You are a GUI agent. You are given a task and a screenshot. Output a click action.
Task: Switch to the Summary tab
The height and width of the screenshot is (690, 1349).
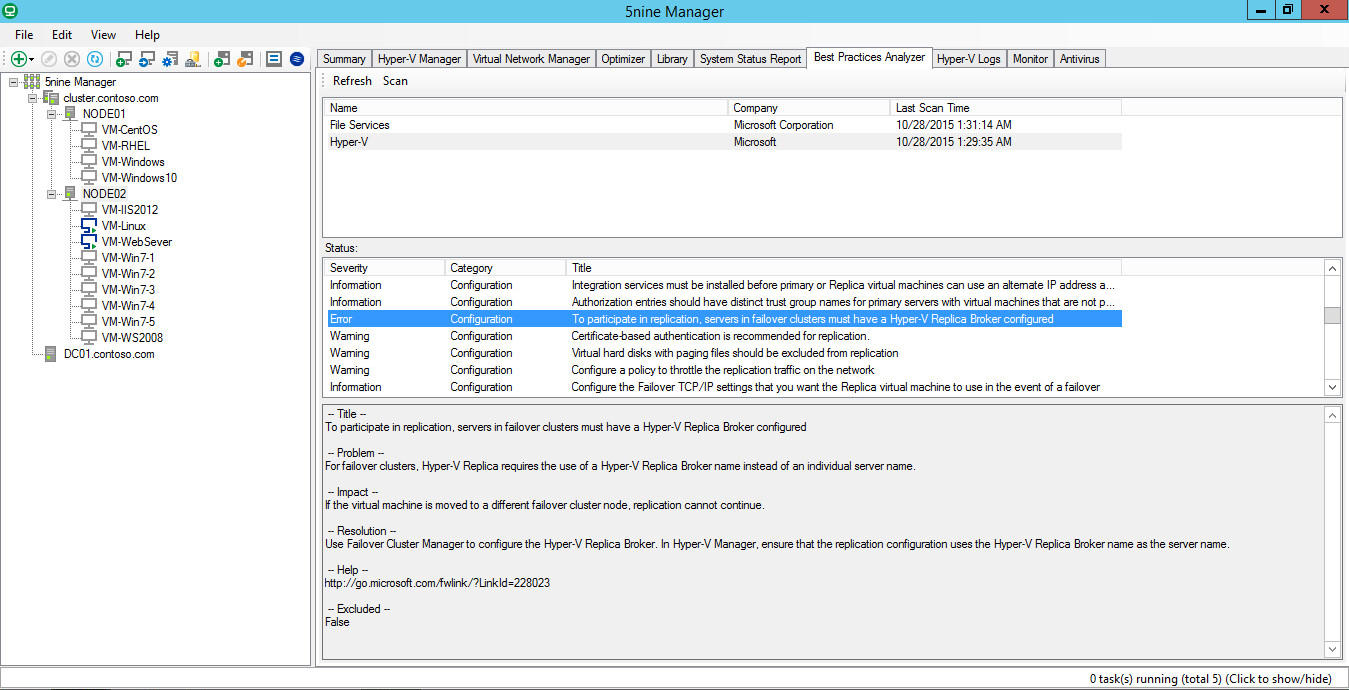pos(344,59)
